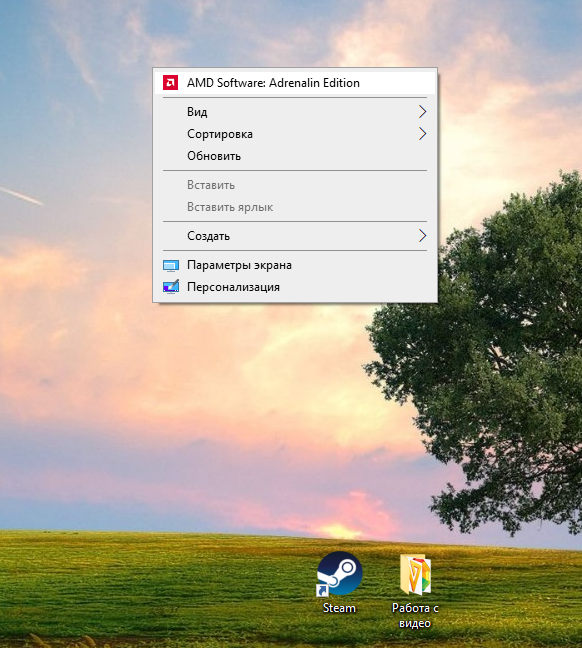This screenshot has width=582, height=648.
Task: Click the monitor icon beside Параметры экрана
Action: (x=171, y=265)
